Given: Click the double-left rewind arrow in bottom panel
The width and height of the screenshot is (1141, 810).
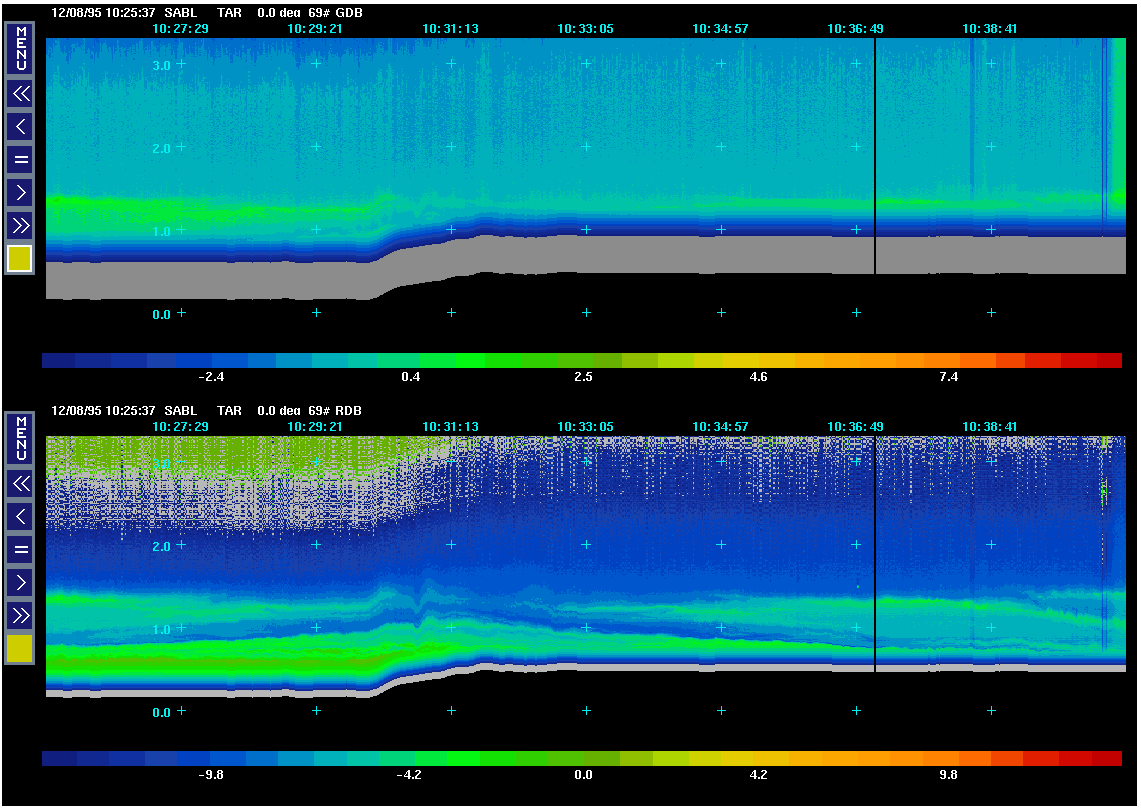Looking at the screenshot, I should click(20, 484).
